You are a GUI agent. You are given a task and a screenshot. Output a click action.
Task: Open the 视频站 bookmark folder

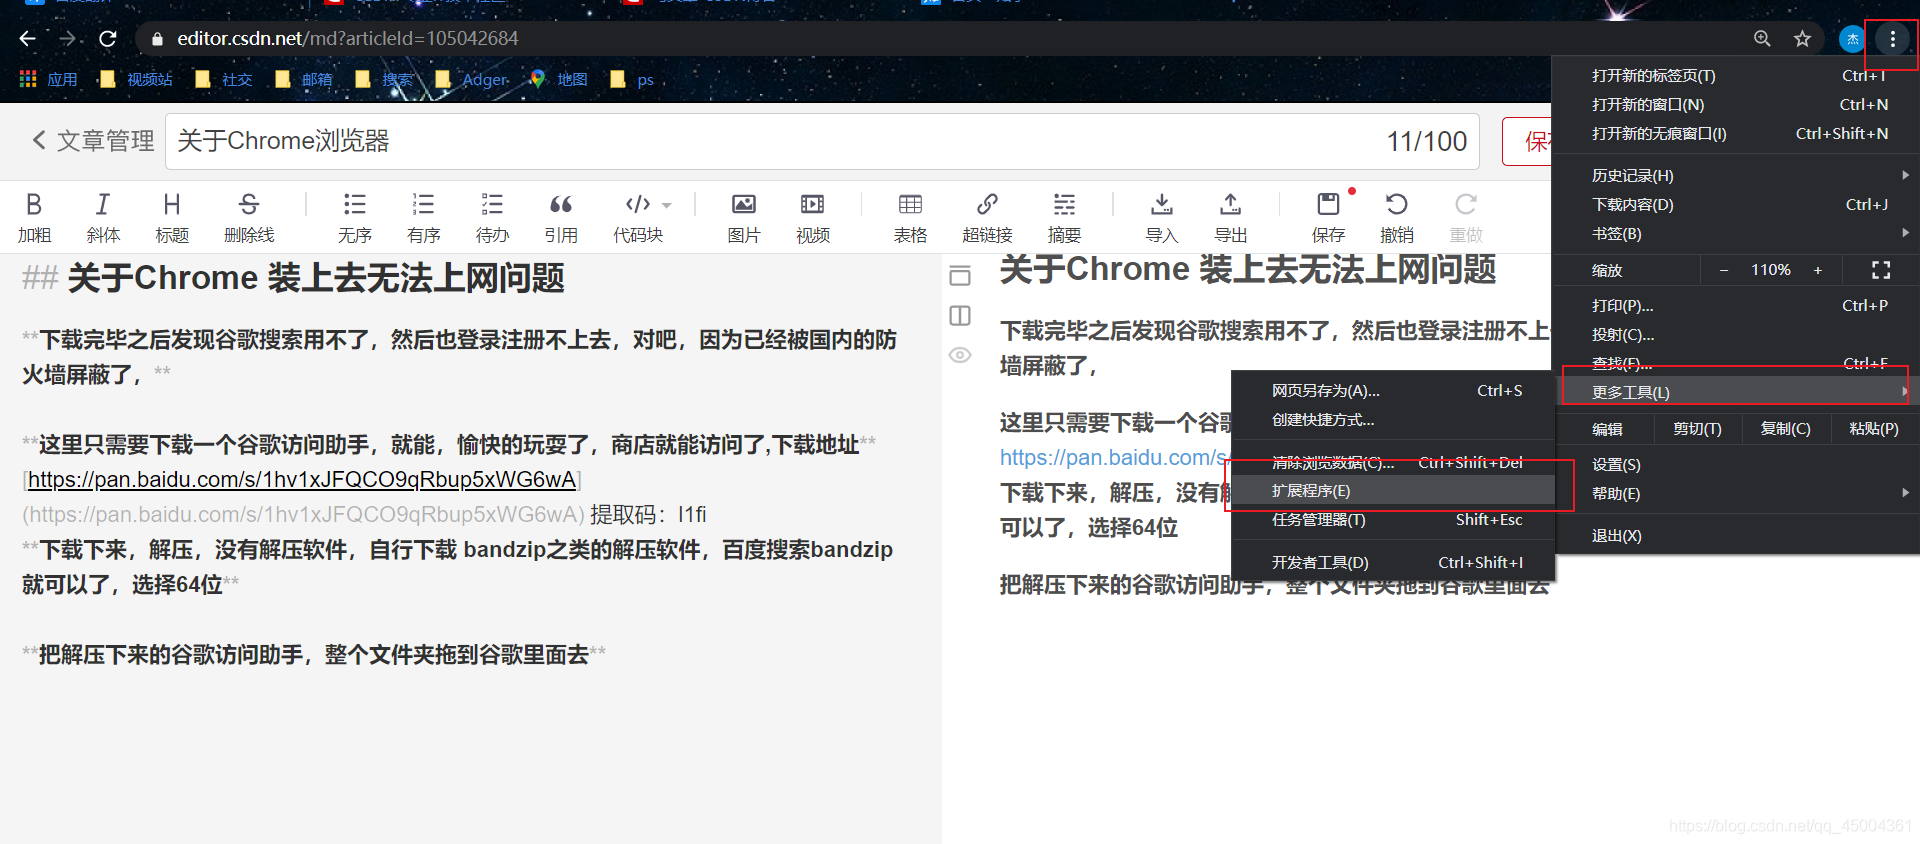click(137, 79)
